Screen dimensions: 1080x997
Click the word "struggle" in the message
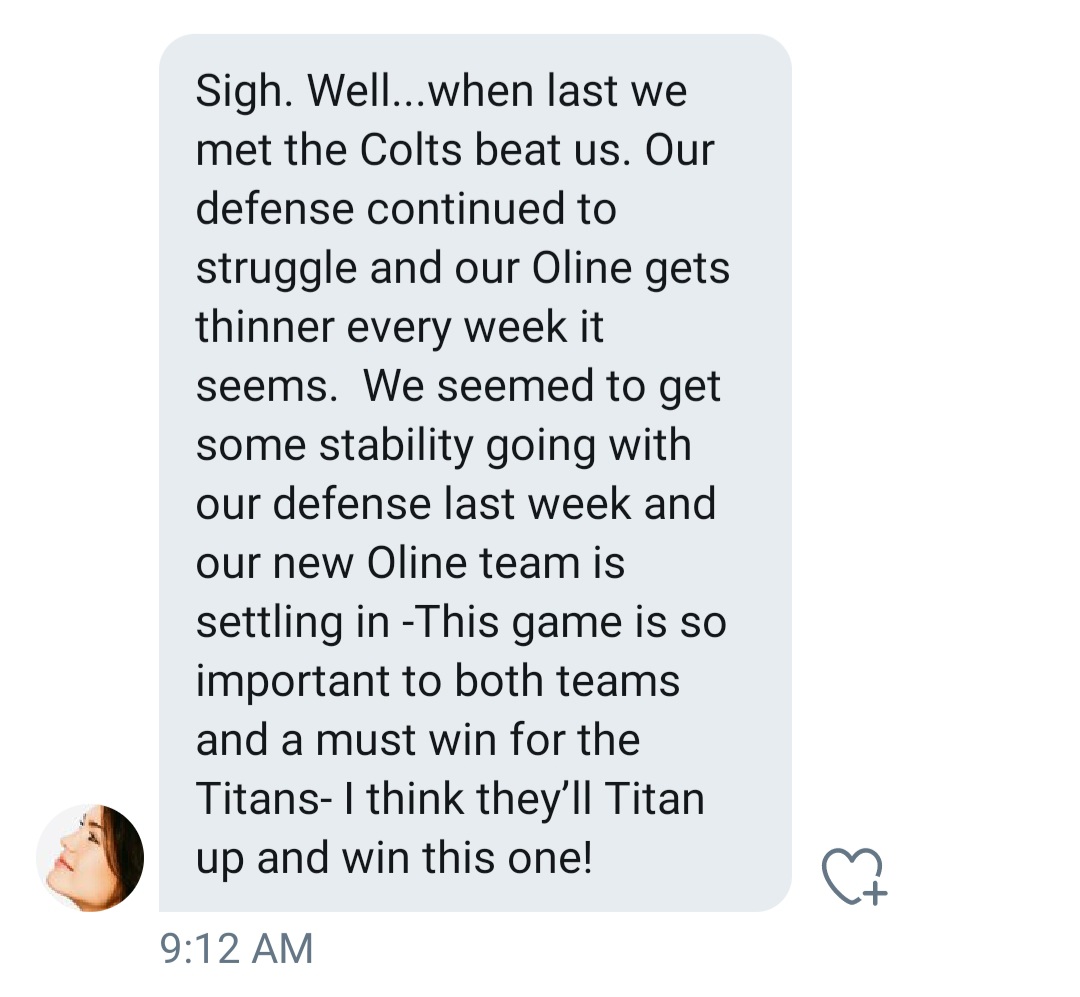click(x=276, y=269)
